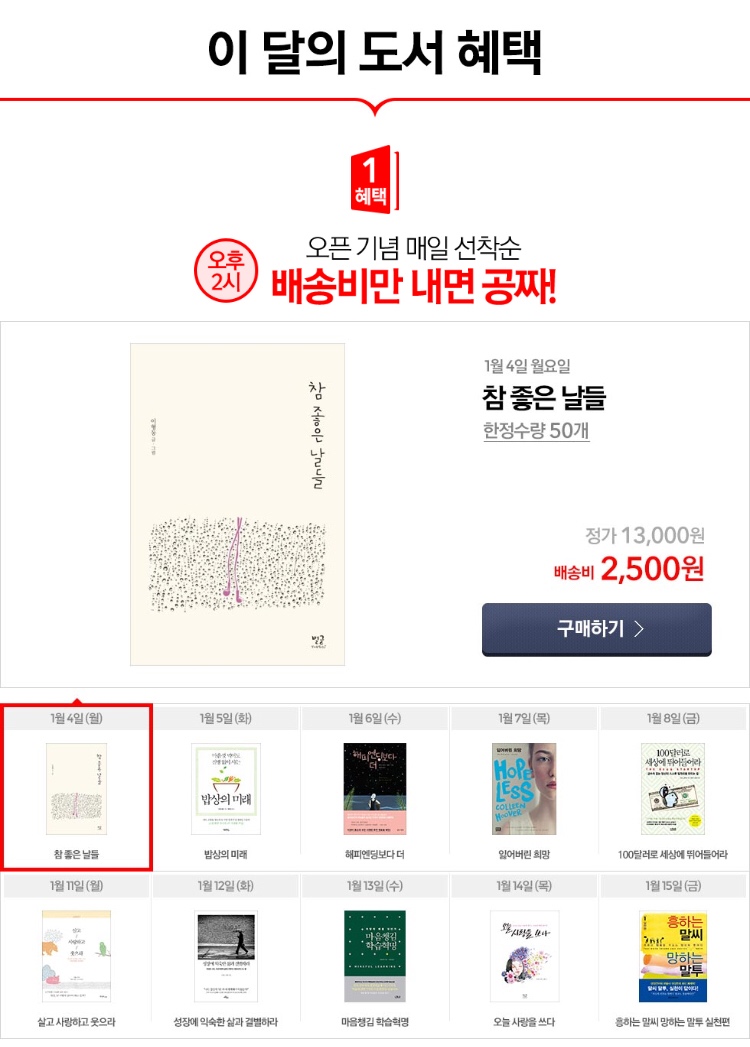Click the 한정수량 50개 underlined link
The height and width of the screenshot is (1047, 750).
tap(536, 431)
